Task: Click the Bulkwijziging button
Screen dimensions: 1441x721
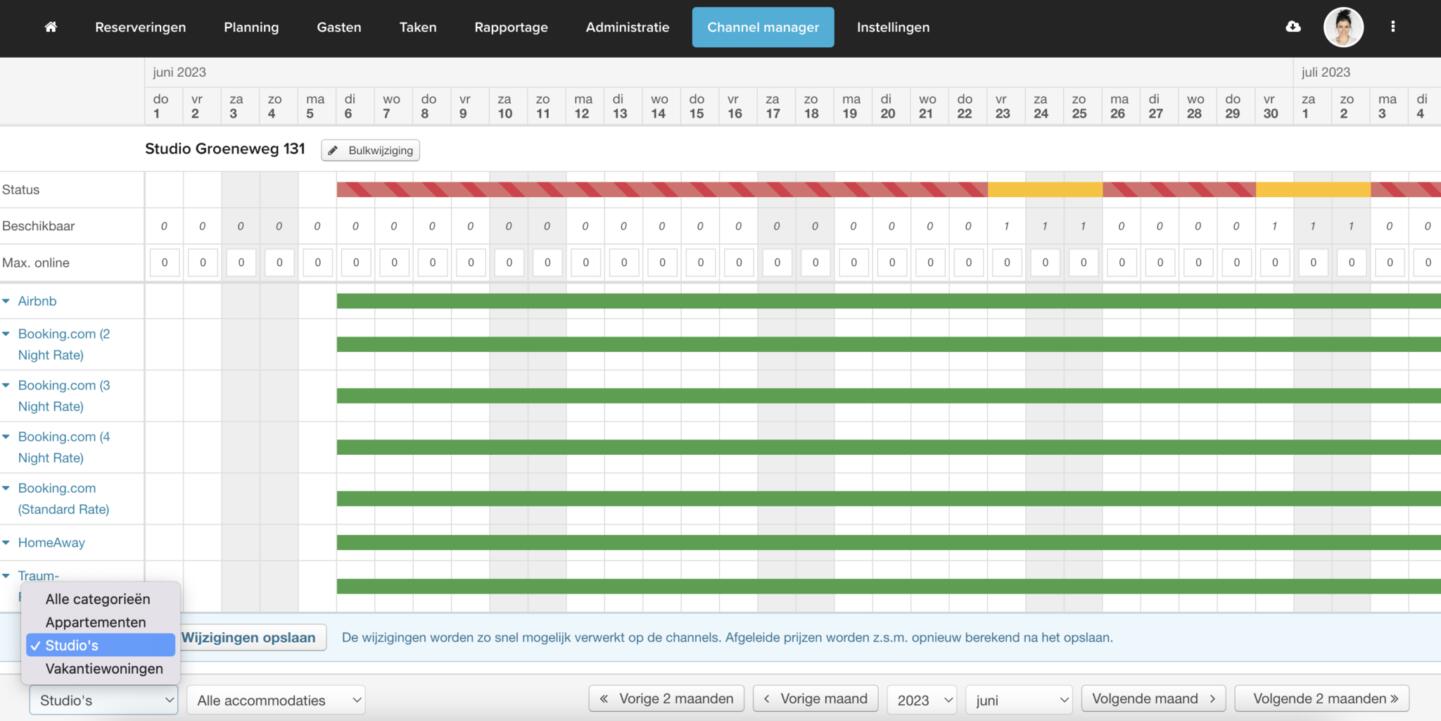Action: click(x=371, y=150)
